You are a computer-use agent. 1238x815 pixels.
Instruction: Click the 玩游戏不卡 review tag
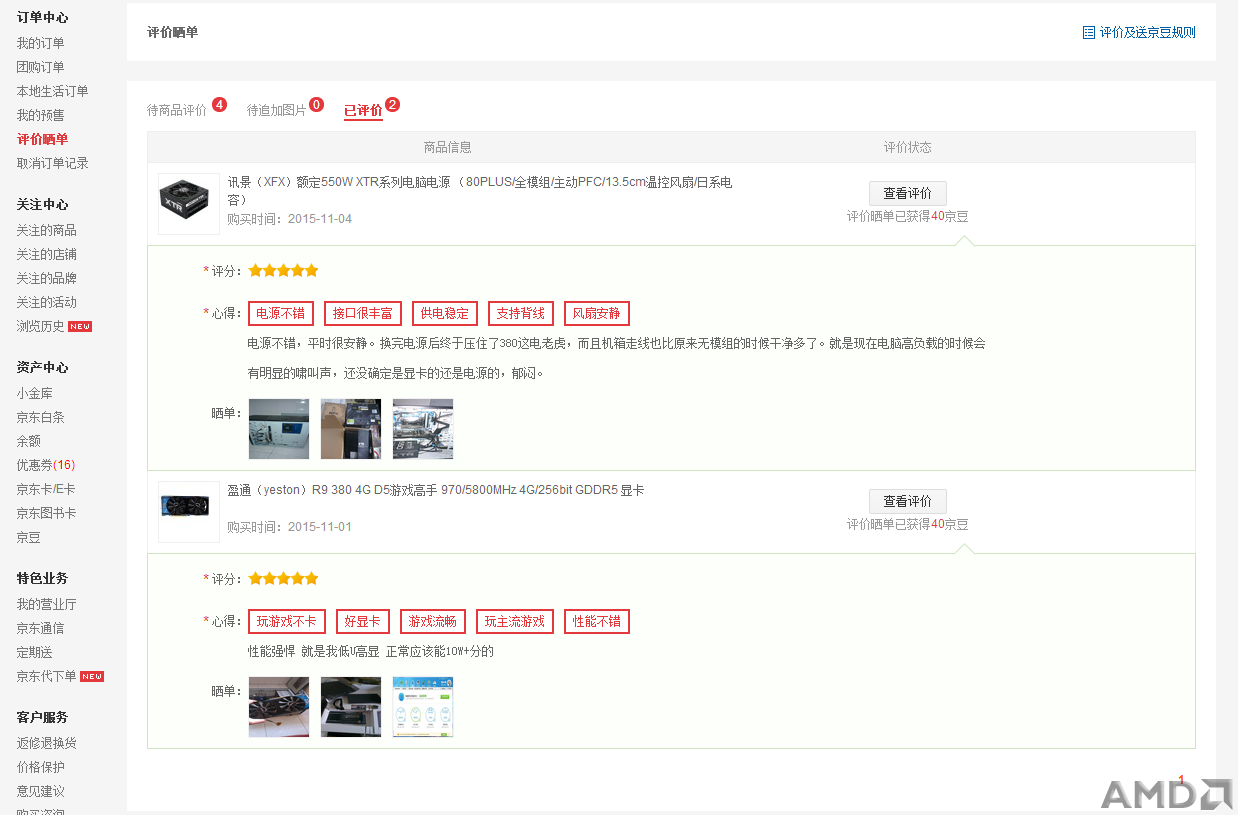click(287, 621)
